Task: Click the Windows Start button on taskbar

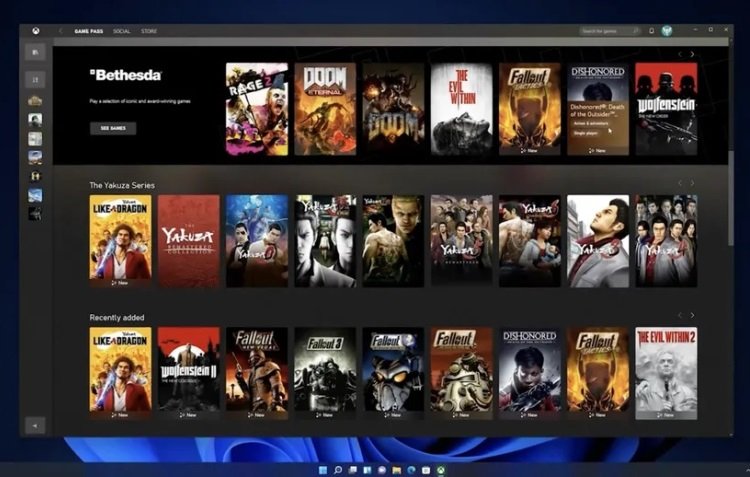Action: click(322, 469)
